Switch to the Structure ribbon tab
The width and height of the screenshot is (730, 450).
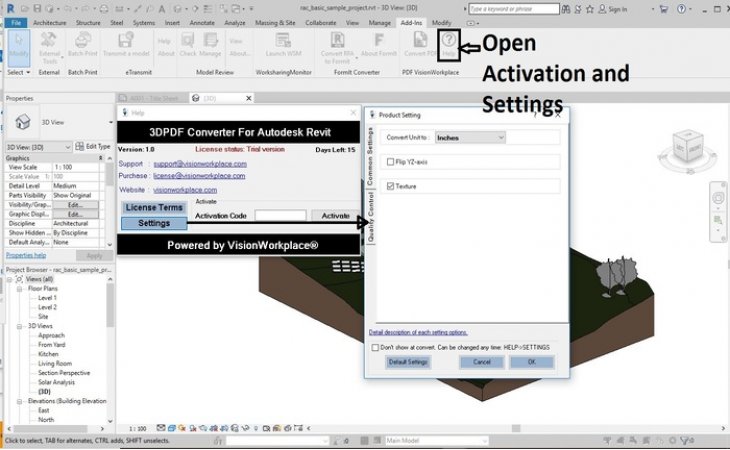[88, 23]
